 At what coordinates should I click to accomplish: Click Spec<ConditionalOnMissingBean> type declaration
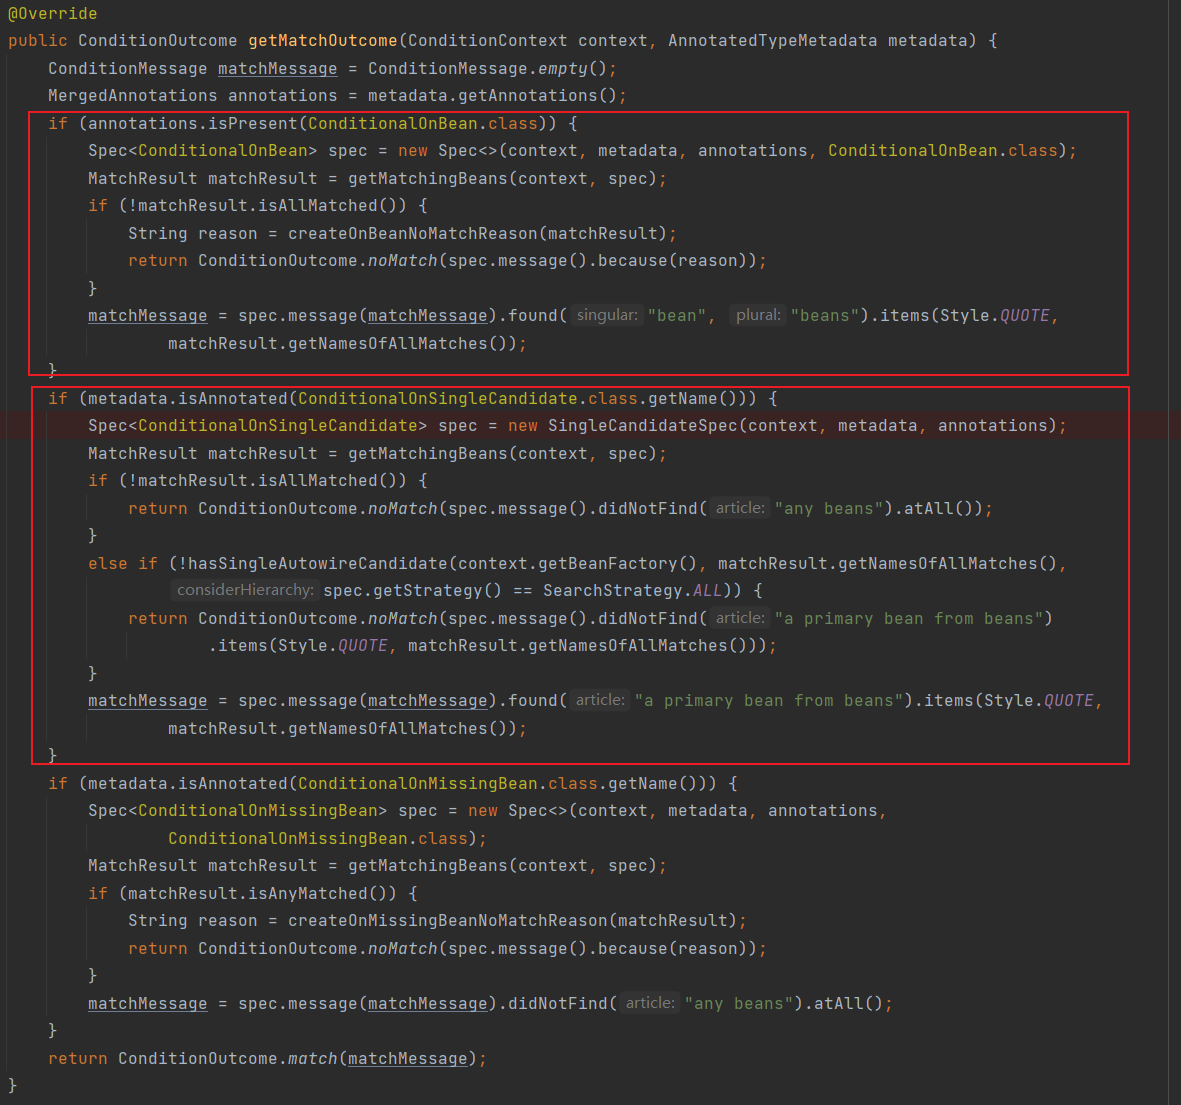point(237,810)
